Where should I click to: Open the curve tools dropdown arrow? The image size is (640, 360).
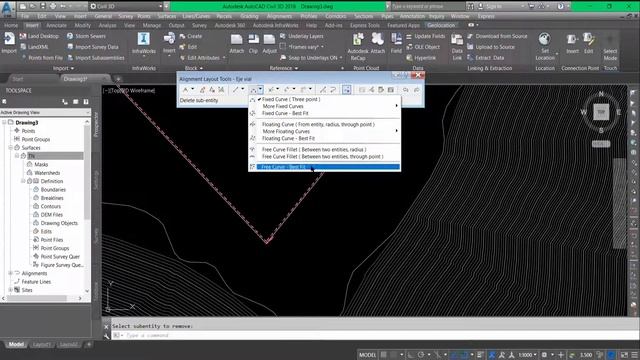[x=260, y=89]
